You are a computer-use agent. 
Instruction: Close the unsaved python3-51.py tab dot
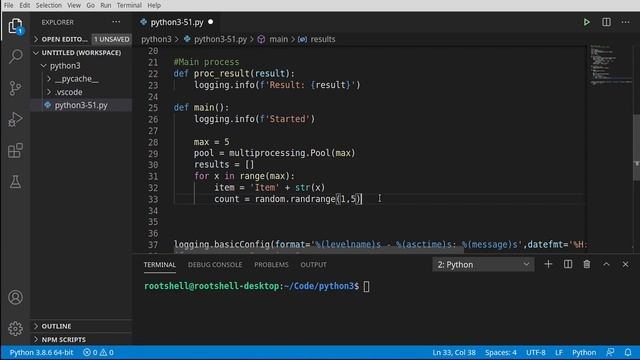211,22
